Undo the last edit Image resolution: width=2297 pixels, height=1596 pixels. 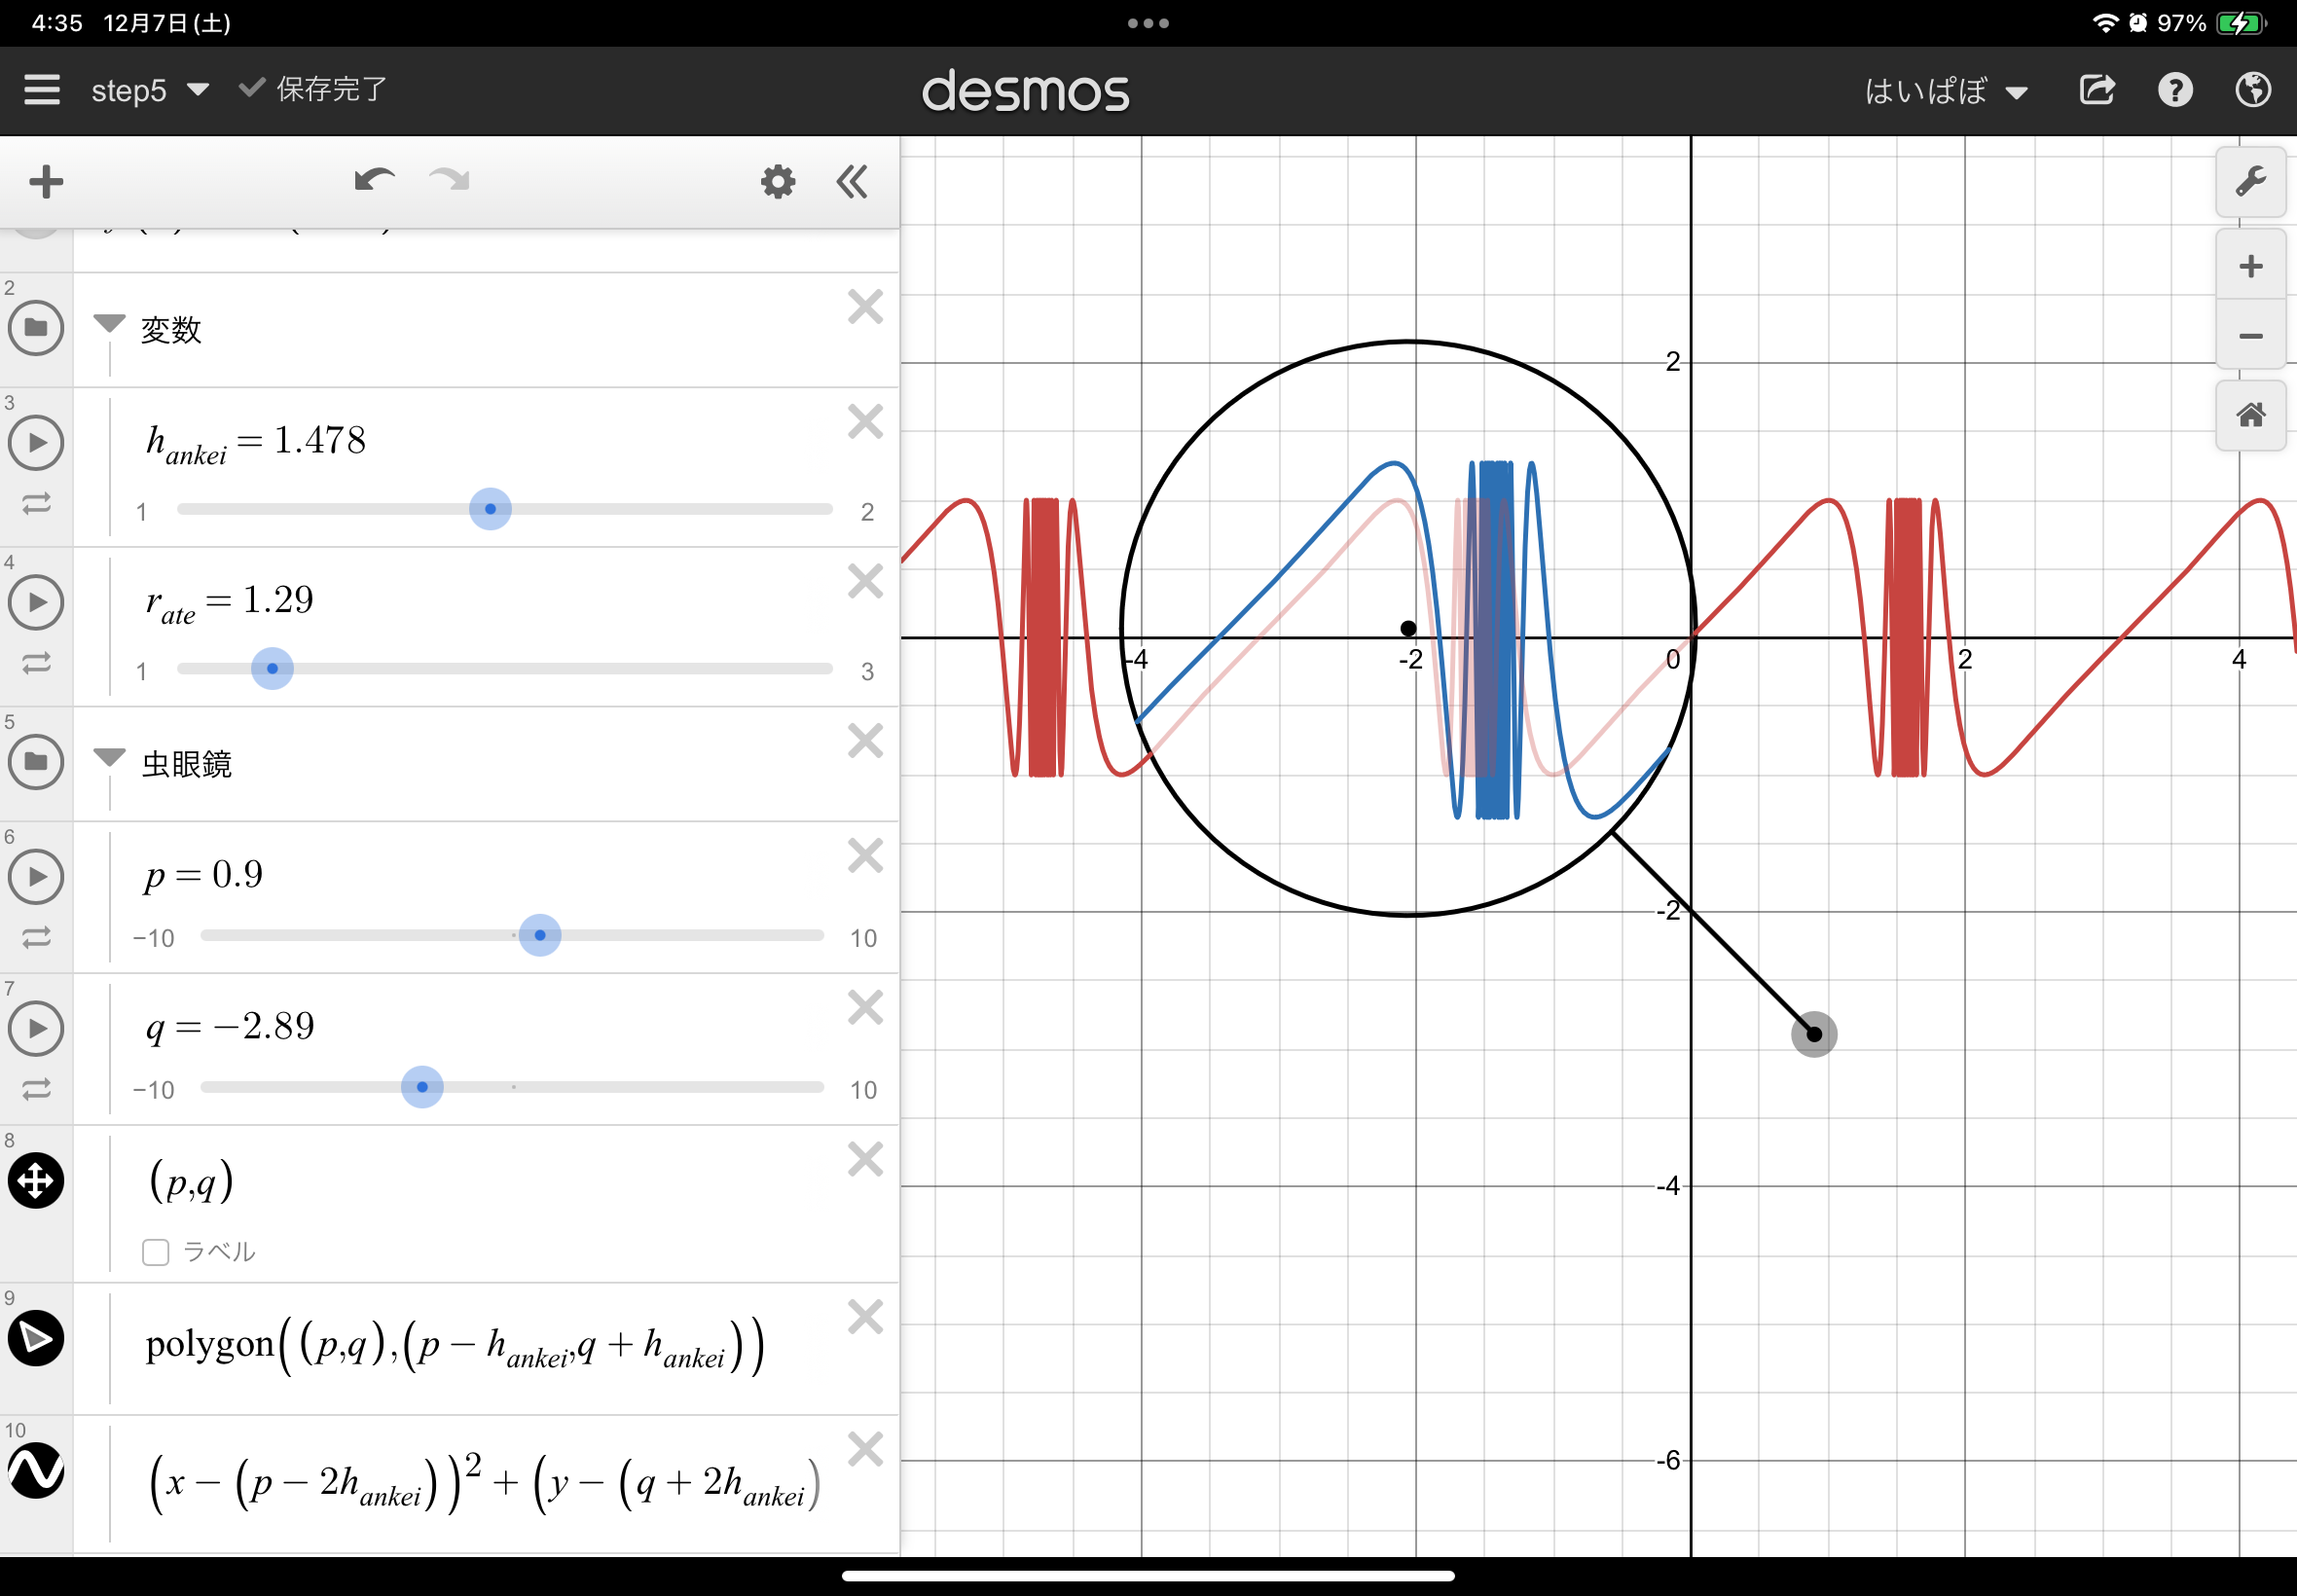[374, 181]
